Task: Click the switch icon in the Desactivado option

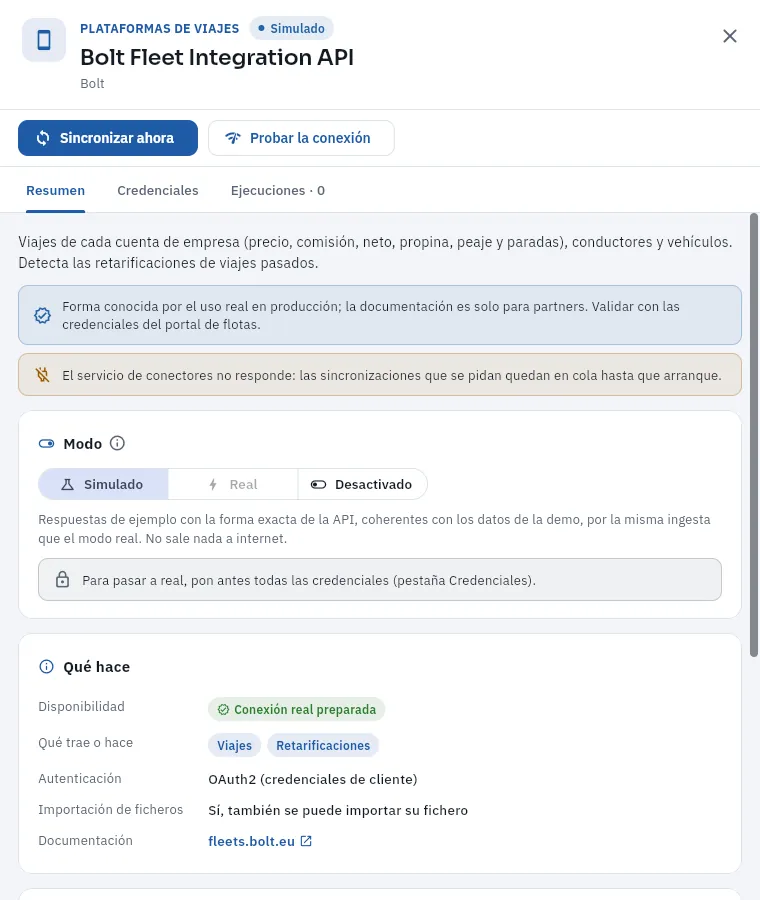Action: pos(319,484)
